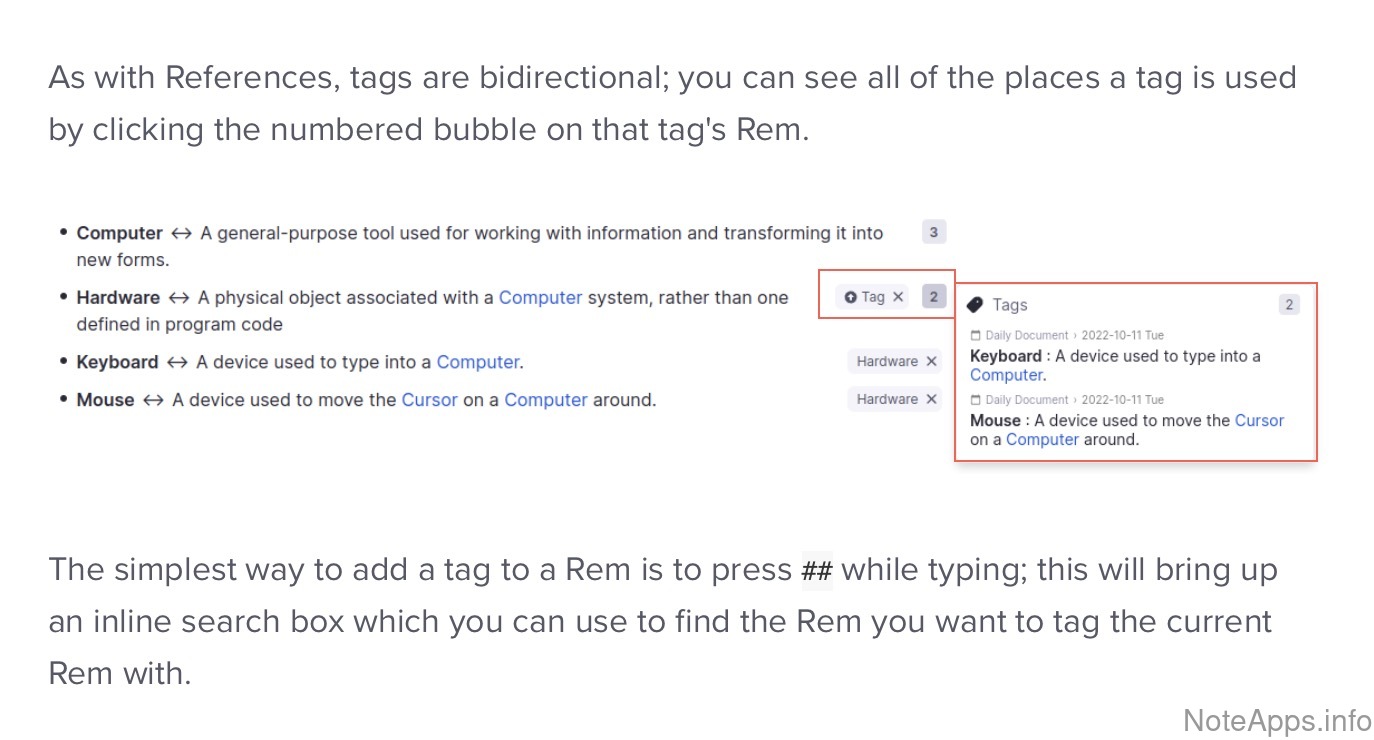
Task: Open Cursor link inside Tags popup
Action: click(x=1259, y=421)
